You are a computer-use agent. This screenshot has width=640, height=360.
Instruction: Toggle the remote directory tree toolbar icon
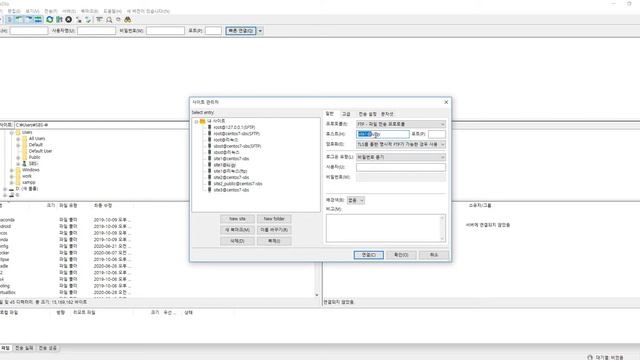[29, 20]
